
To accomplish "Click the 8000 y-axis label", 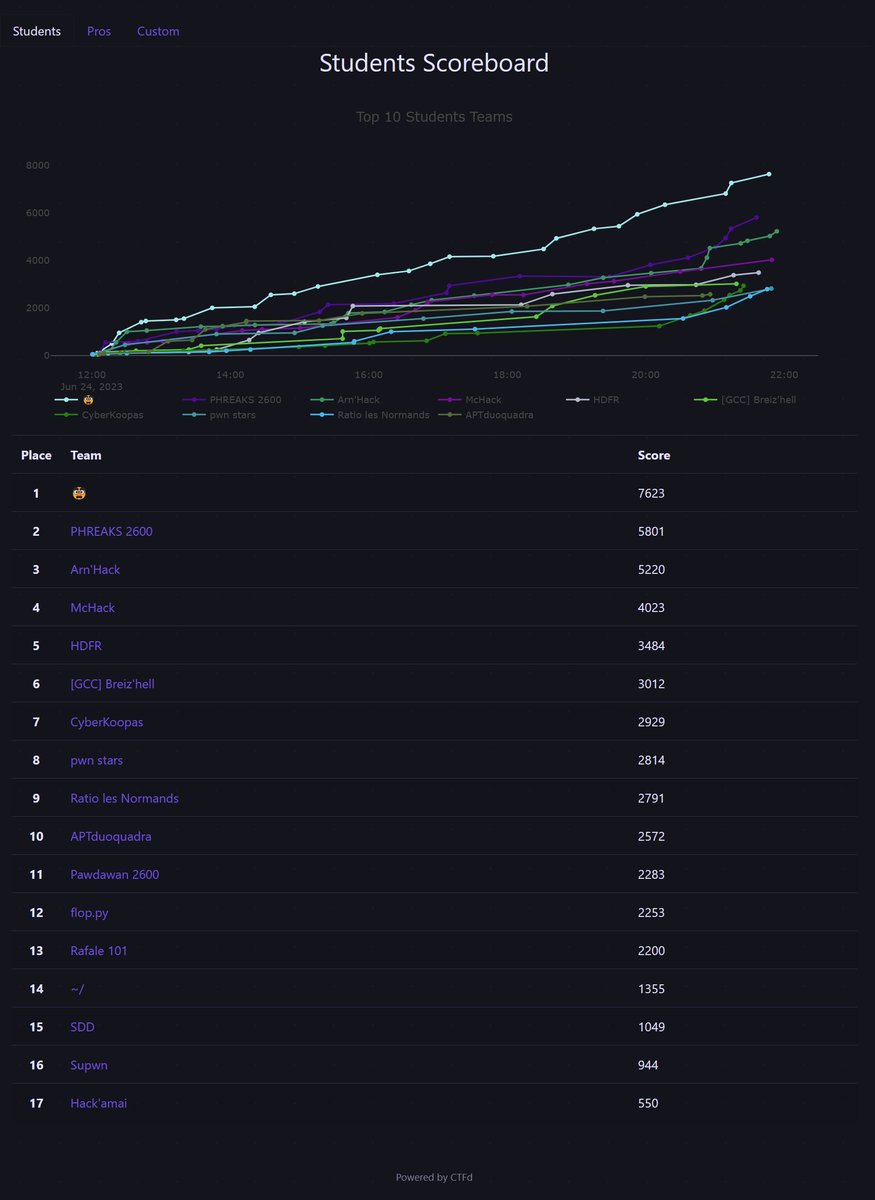I will pos(36,165).
